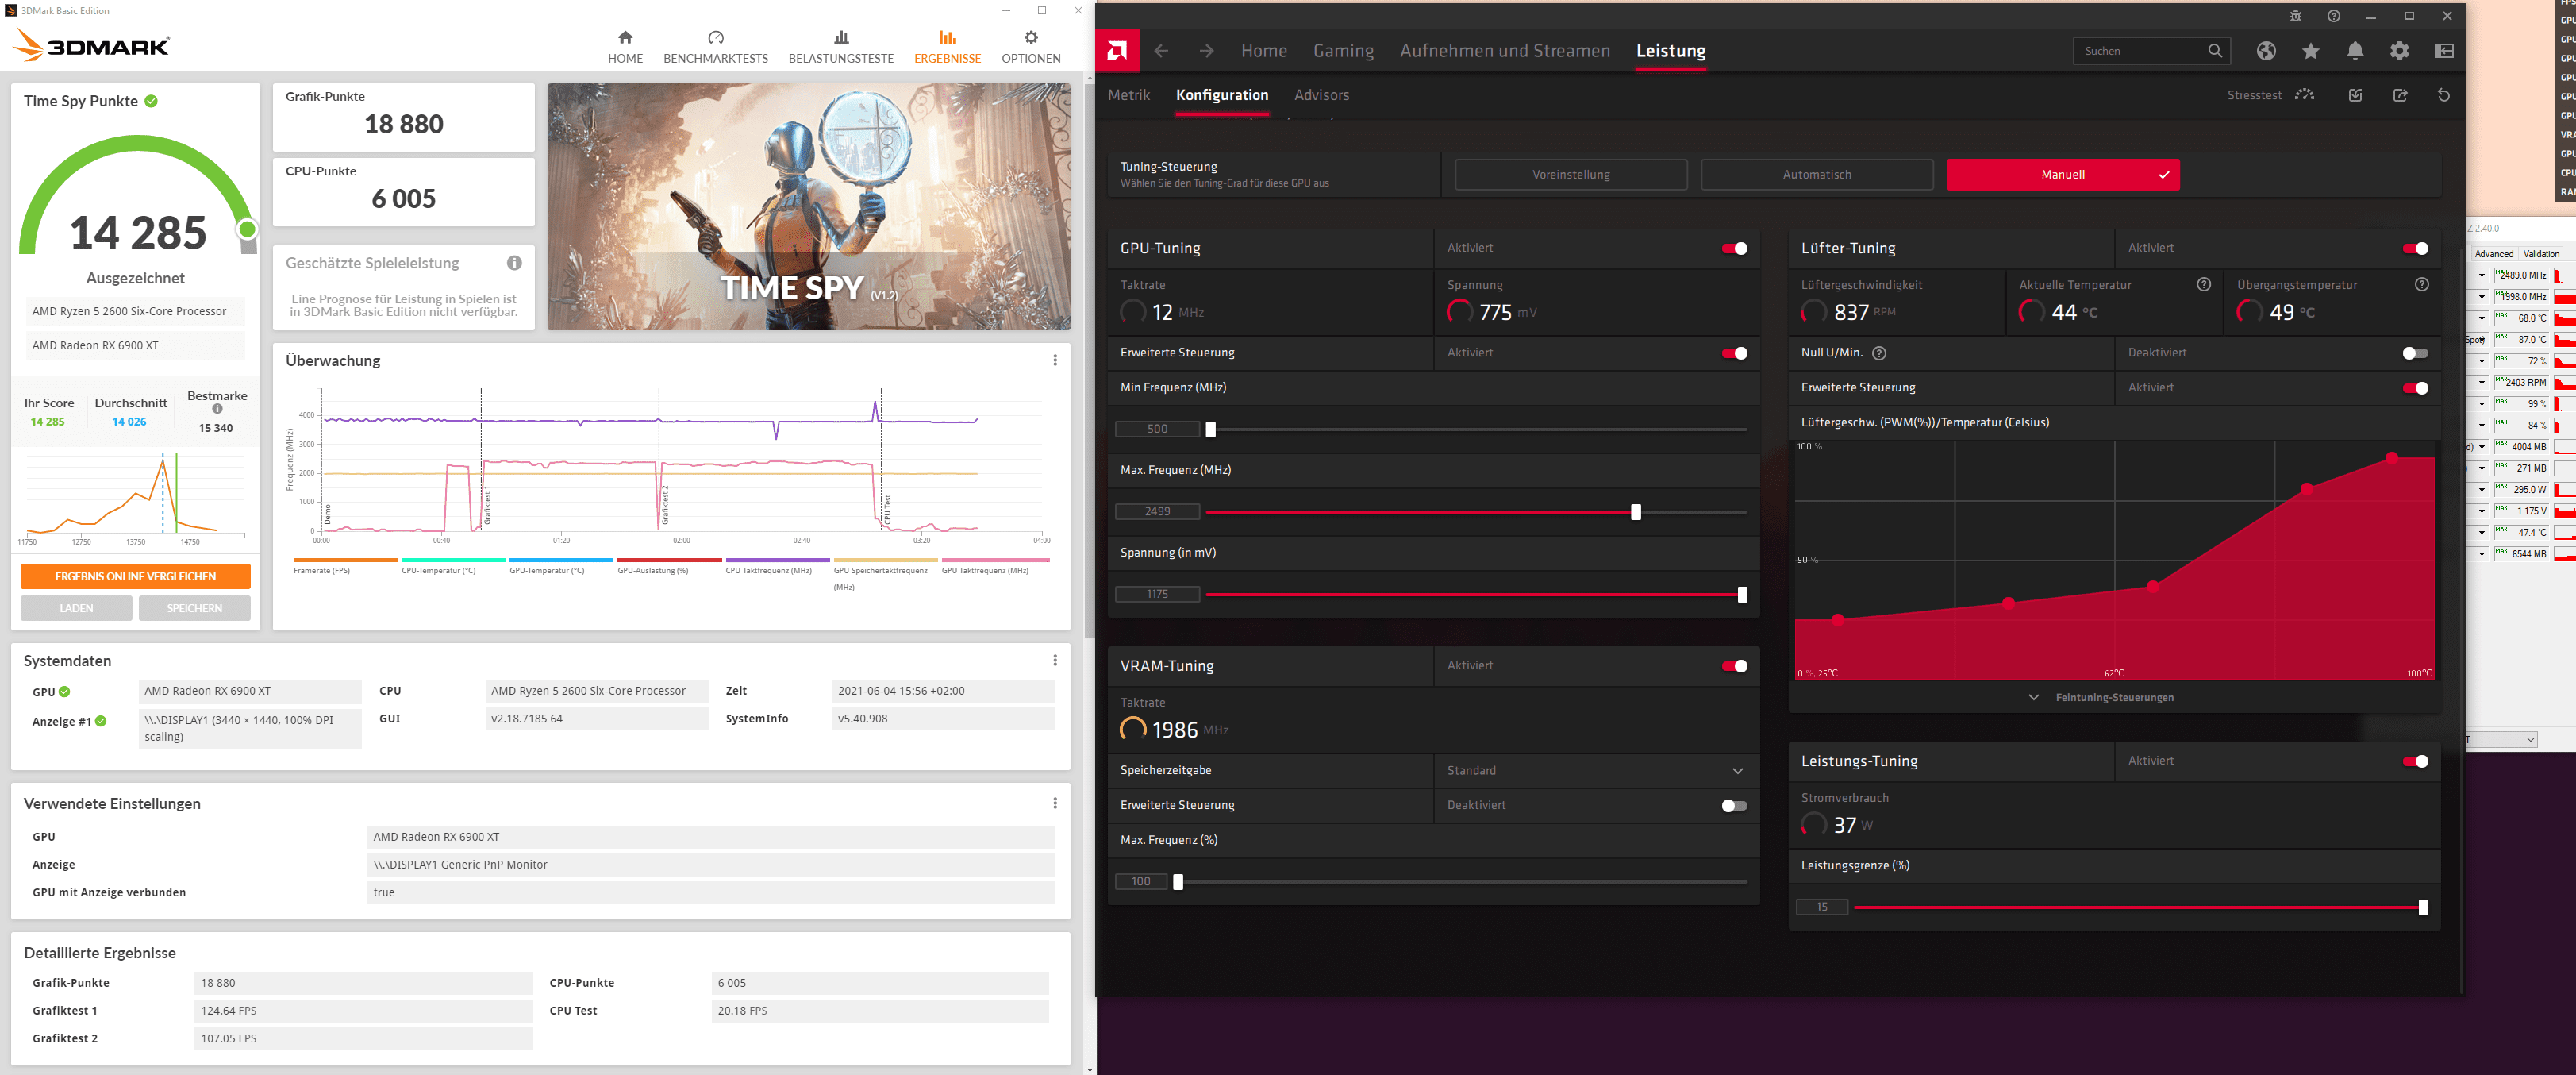Toggle Lüfter-Tuning Aktiviert switch
This screenshot has width=2576, height=1075.
(x=2416, y=249)
